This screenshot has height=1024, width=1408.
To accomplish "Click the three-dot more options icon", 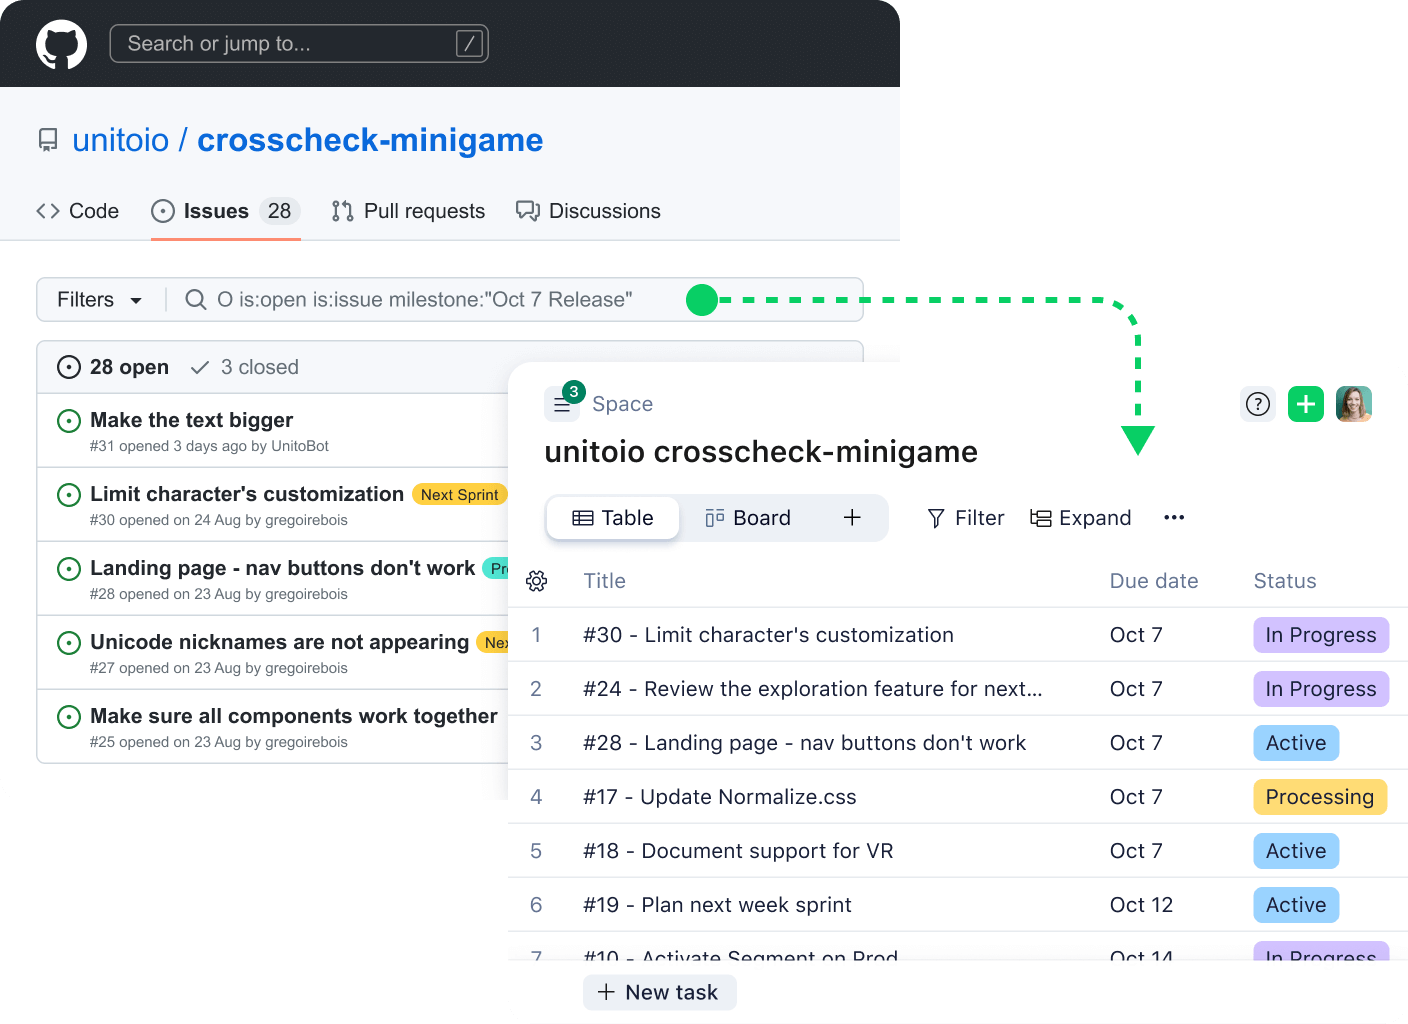I will [1174, 518].
